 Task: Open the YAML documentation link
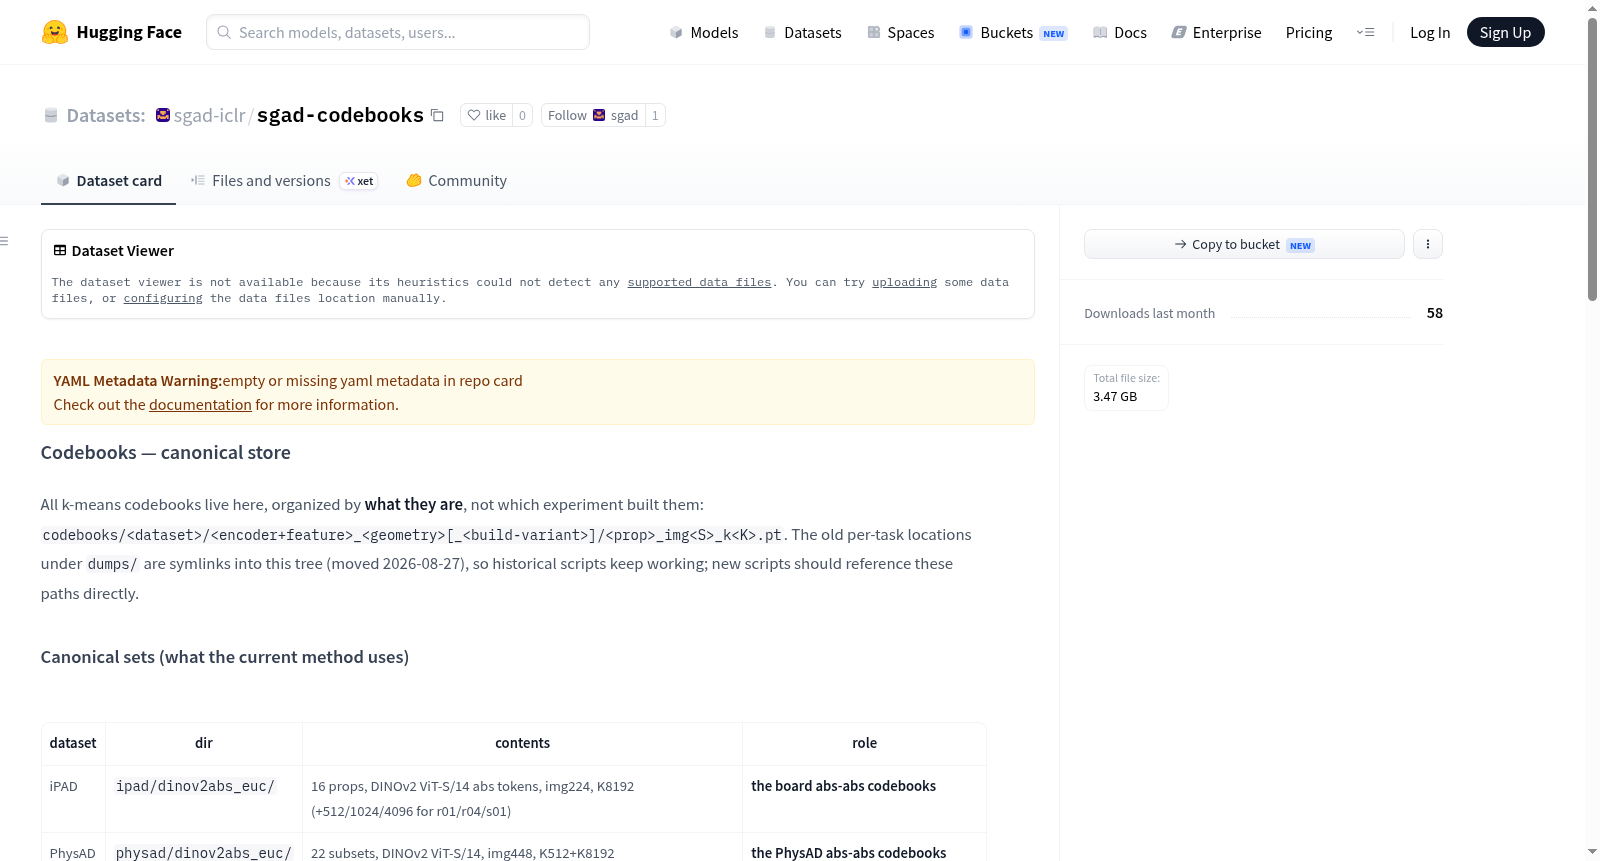[200, 405]
